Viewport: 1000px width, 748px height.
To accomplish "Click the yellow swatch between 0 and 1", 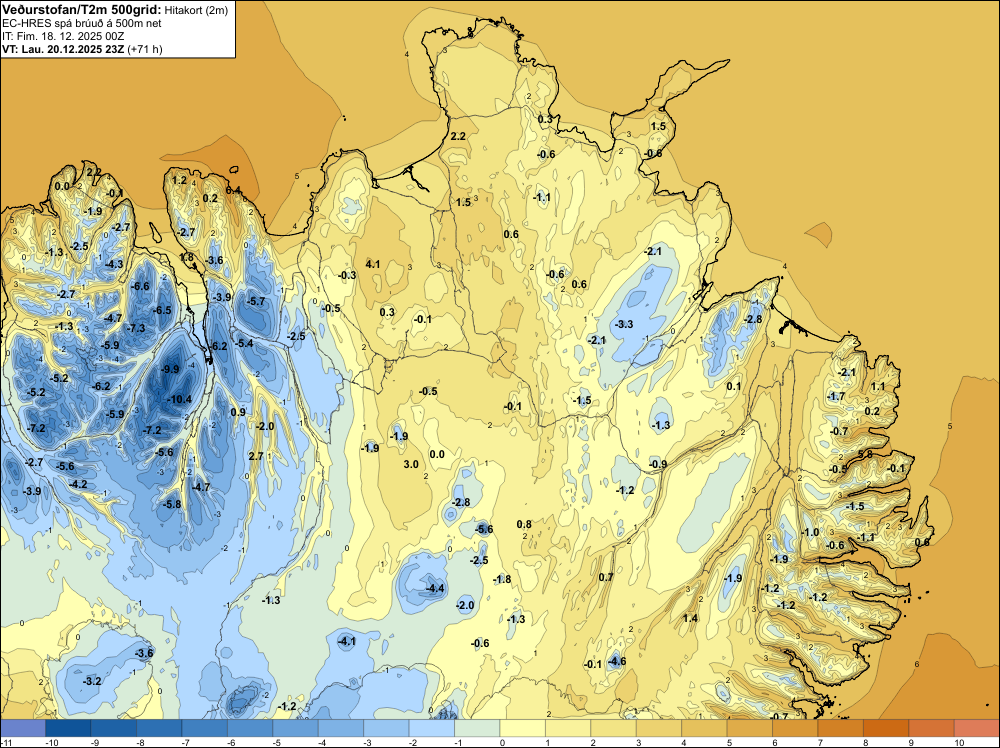I will click(x=522, y=728).
